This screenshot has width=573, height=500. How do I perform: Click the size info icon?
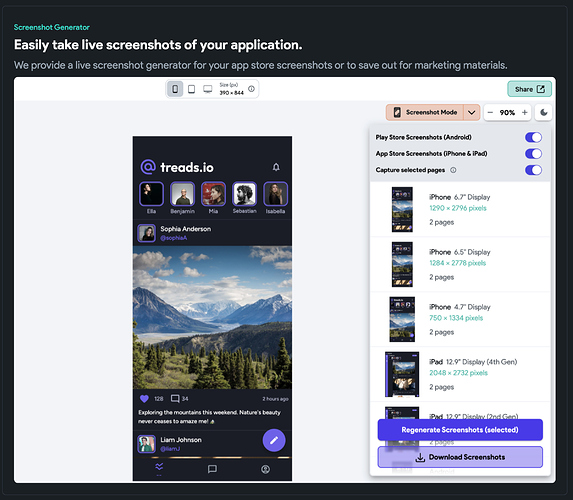point(251,88)
